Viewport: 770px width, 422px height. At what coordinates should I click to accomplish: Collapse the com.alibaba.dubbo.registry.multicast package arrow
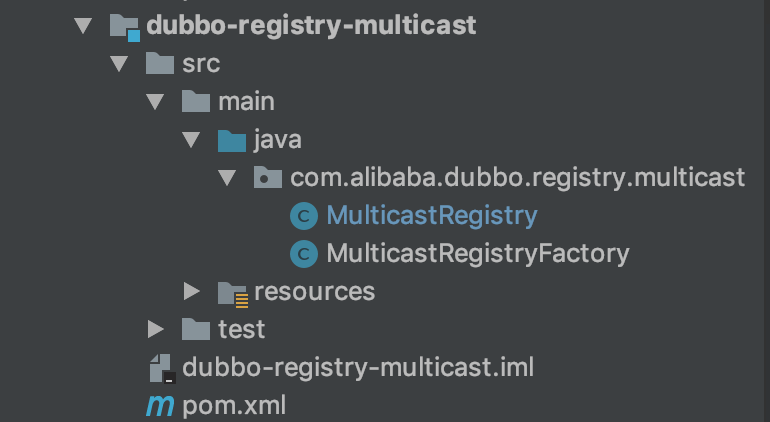tap(227, 178)
